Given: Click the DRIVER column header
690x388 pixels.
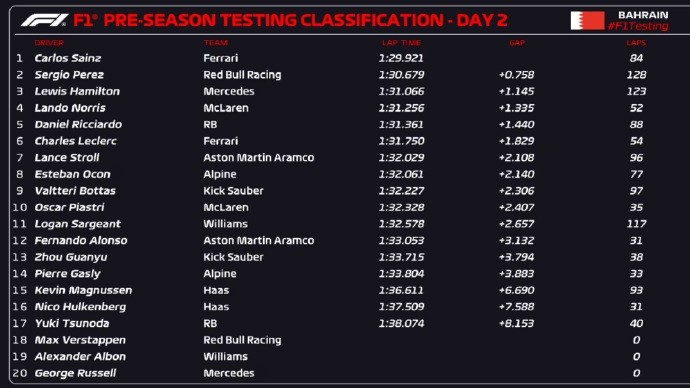Looking at the screenshot, I should coord(49,43).
